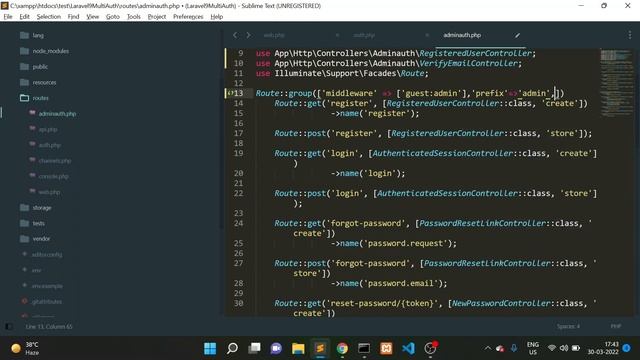Show hidden system tray icons
Screen dimensions: 640x360
487,348
